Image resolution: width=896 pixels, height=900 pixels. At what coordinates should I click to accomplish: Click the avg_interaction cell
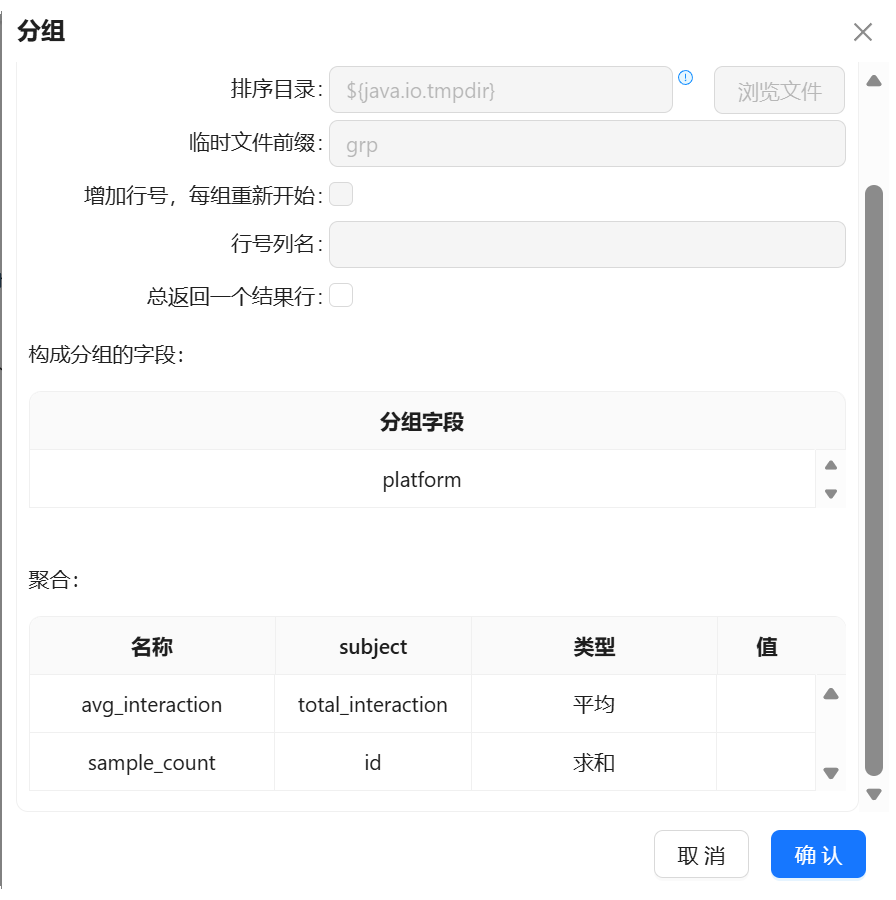tap(152, 704)
